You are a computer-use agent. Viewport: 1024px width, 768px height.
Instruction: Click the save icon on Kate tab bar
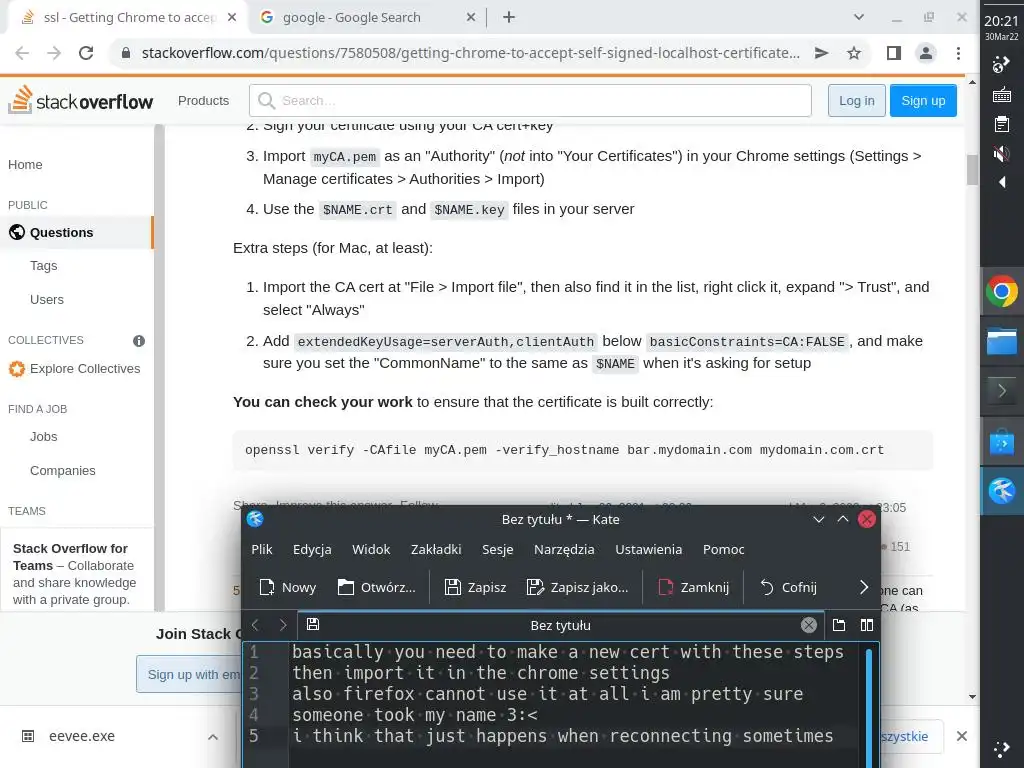pos(313,624)
